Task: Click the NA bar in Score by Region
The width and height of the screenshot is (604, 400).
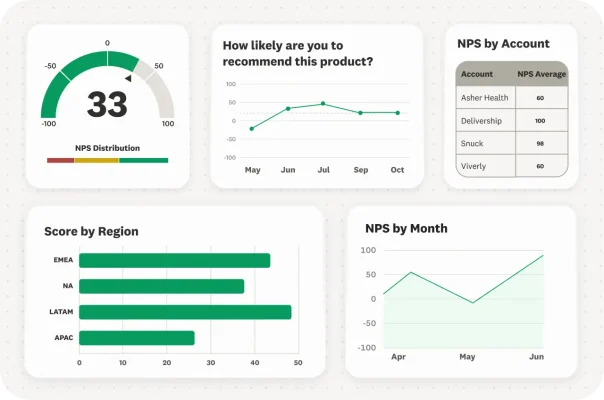Action: (x=161, y=286)
